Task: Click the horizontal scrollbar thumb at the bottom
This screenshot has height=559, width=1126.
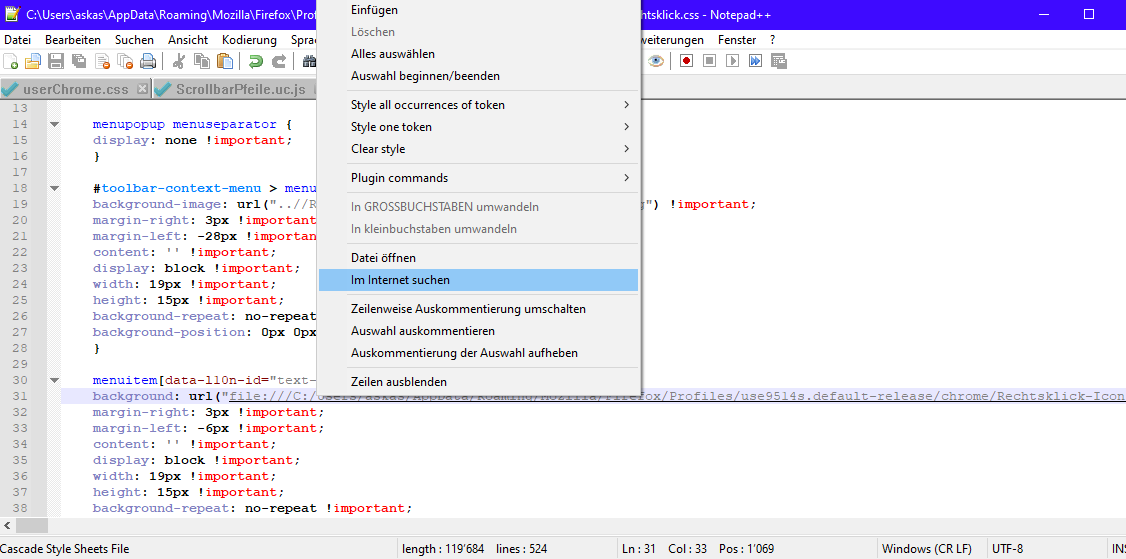Action: pyautogui.click(x=32, y=525)
